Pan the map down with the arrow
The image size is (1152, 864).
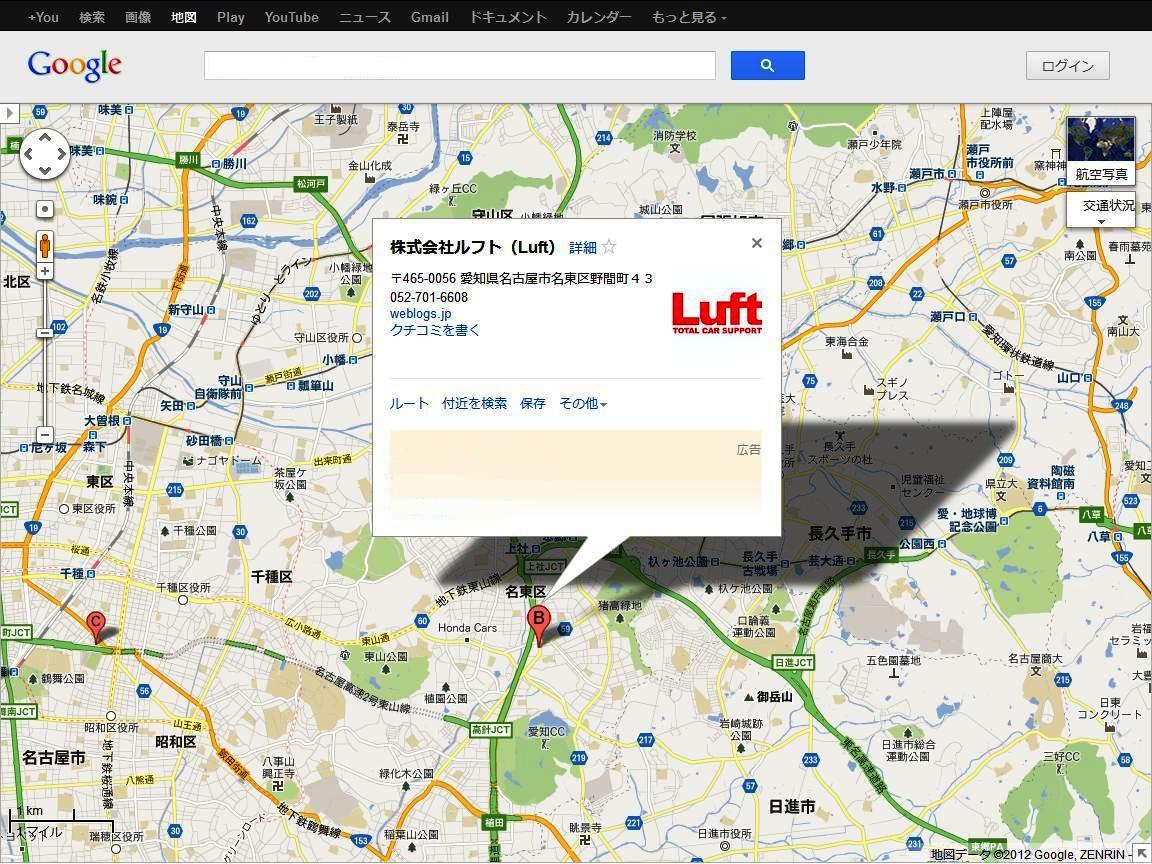pyautogui.click(x=45, y=171)
